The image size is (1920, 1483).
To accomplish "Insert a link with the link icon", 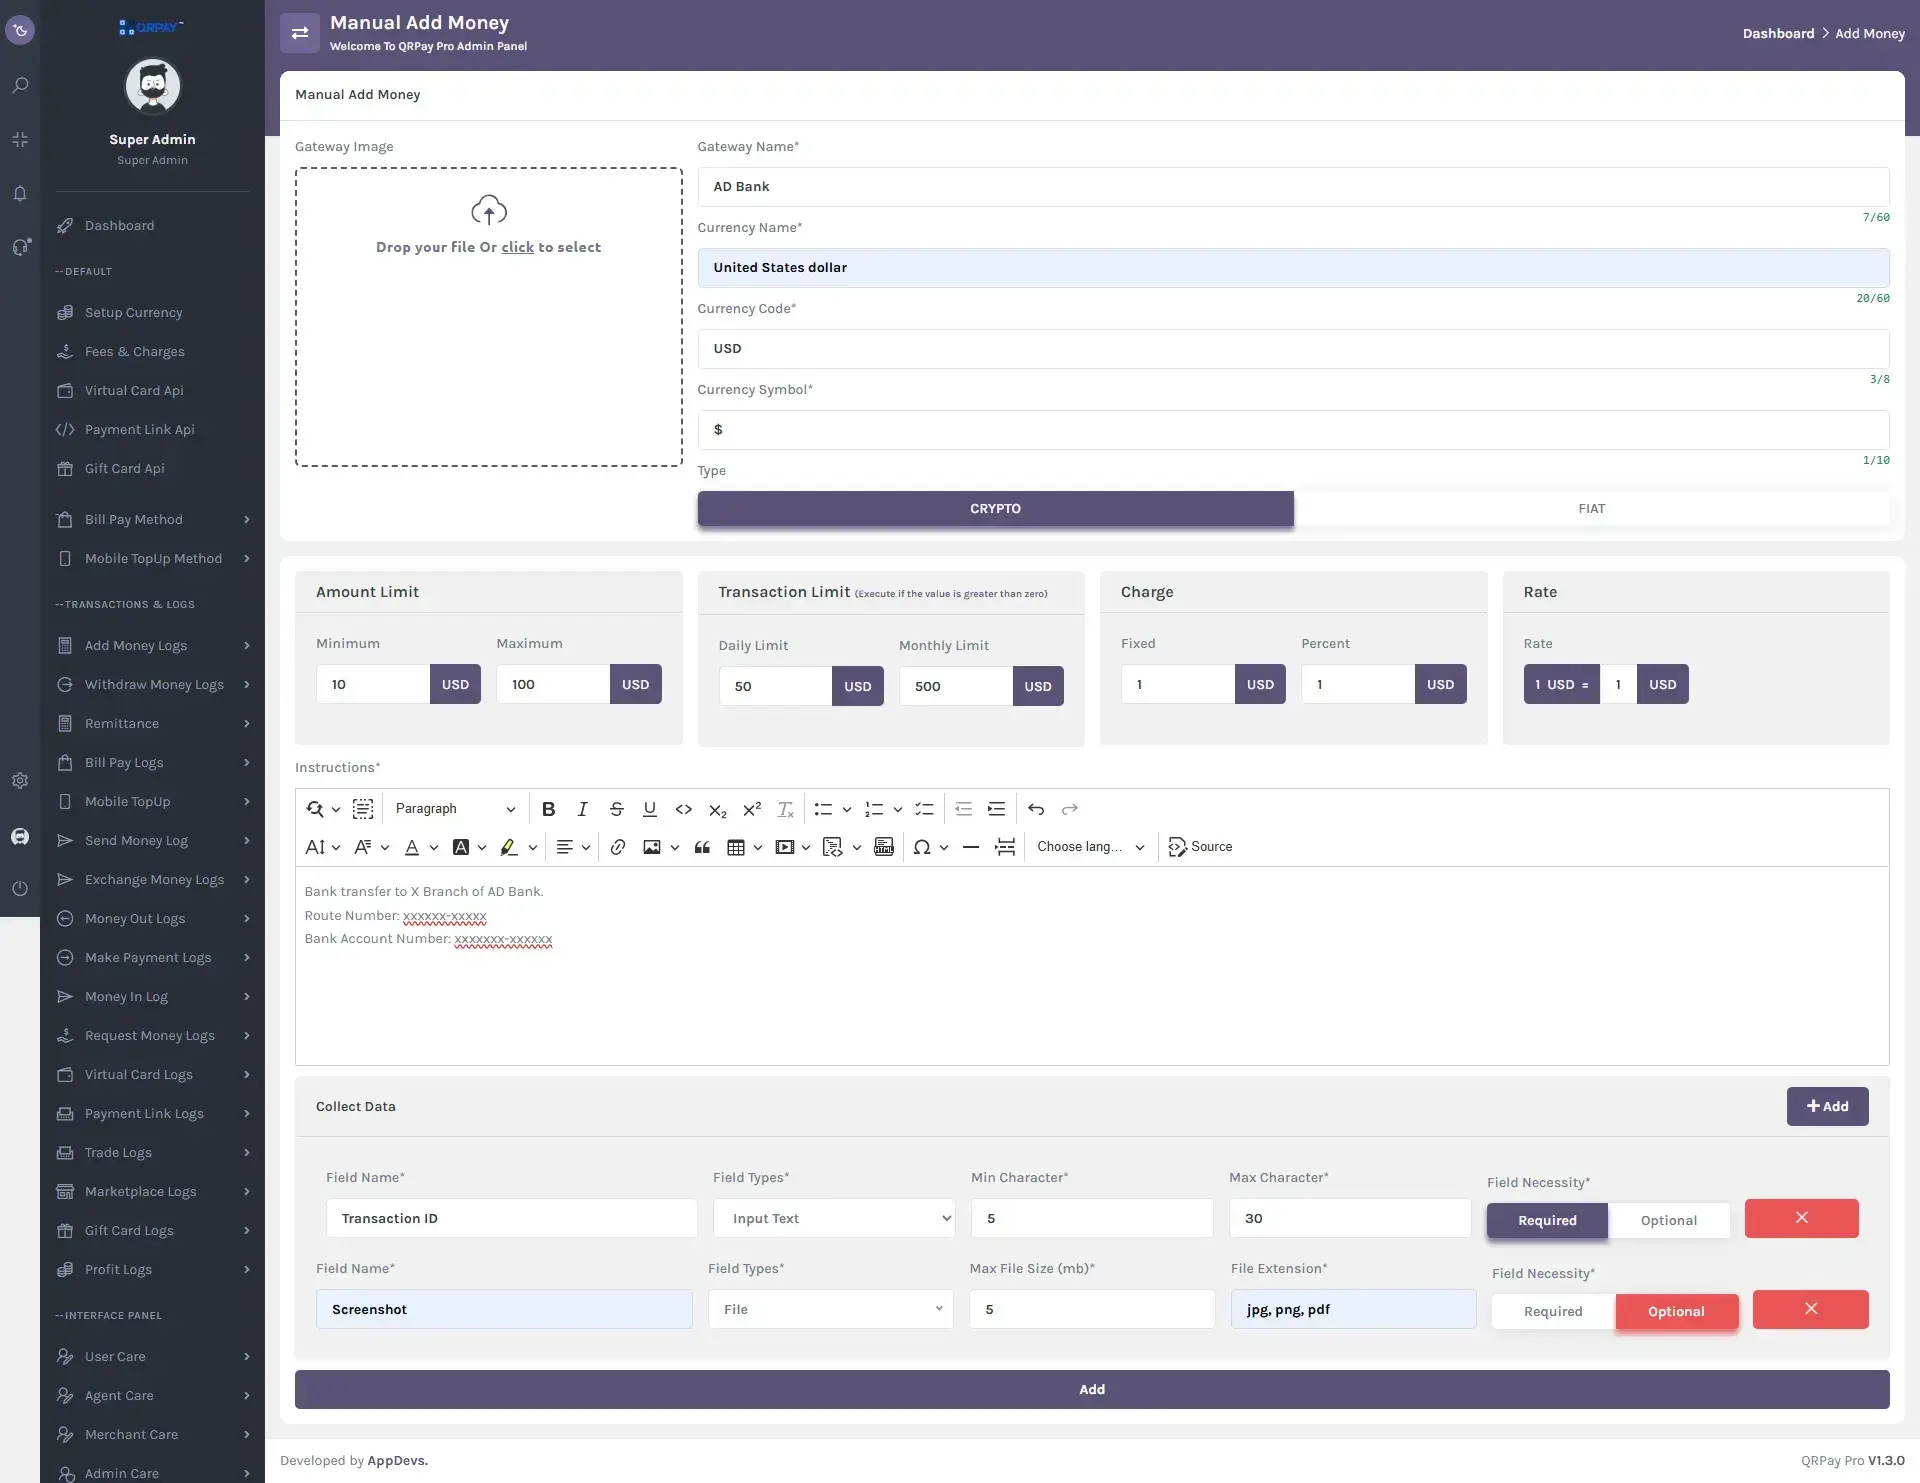I will tap(618, 847).
